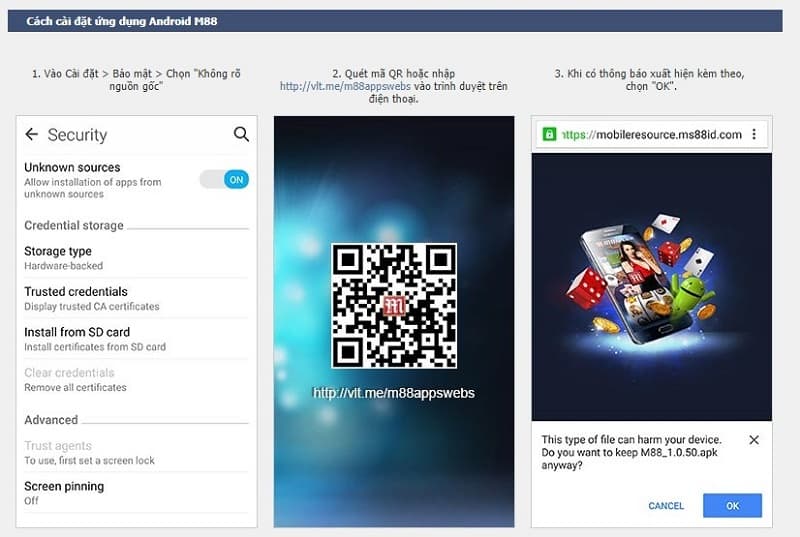Viewport: 800px width, 537px height.
Task: Click the green padlock icon in address bar
Action: click(x=549, y=134)
